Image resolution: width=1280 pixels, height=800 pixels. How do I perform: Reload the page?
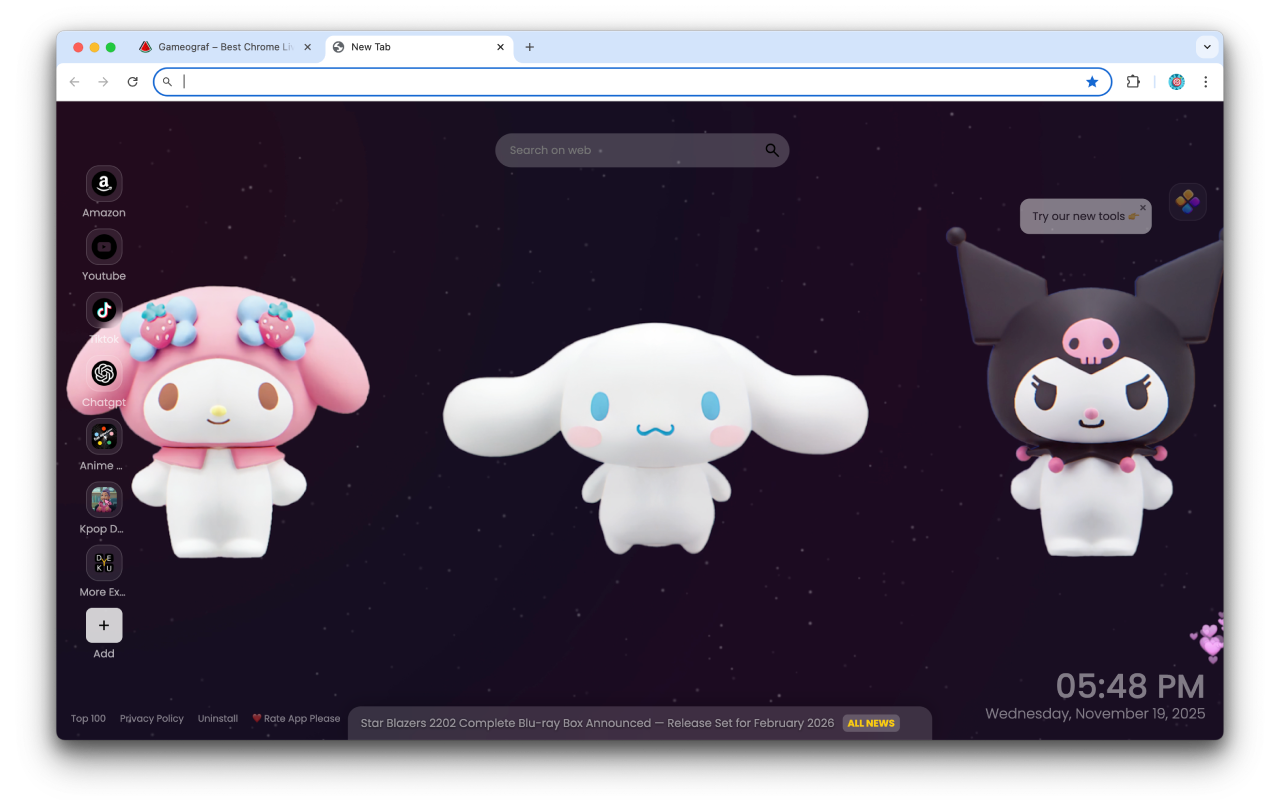tap(132, 82)
